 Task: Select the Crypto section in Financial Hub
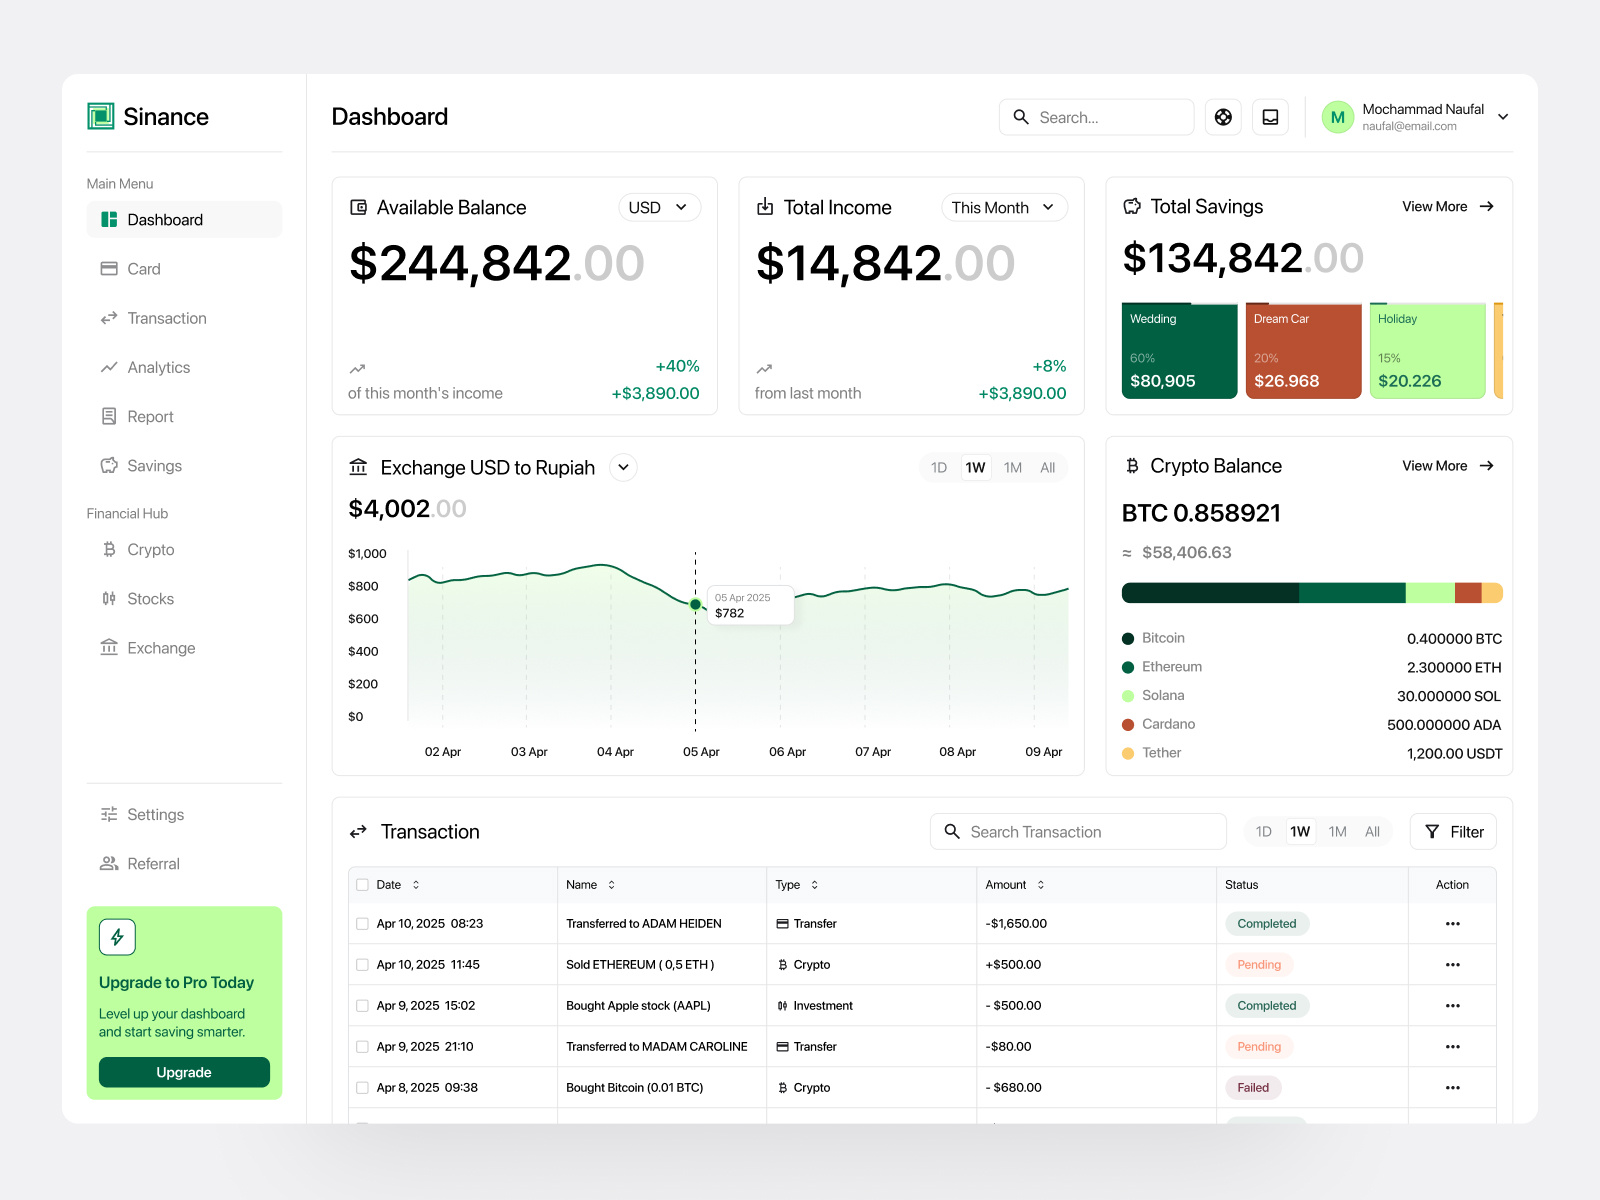click(x=151, y=549)
